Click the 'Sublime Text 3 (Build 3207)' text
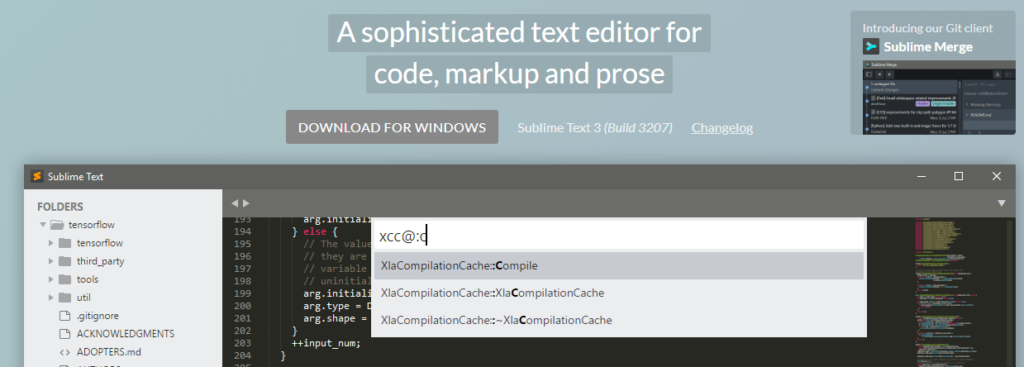Screen dimensions: 1024x367 coord(595,128)
